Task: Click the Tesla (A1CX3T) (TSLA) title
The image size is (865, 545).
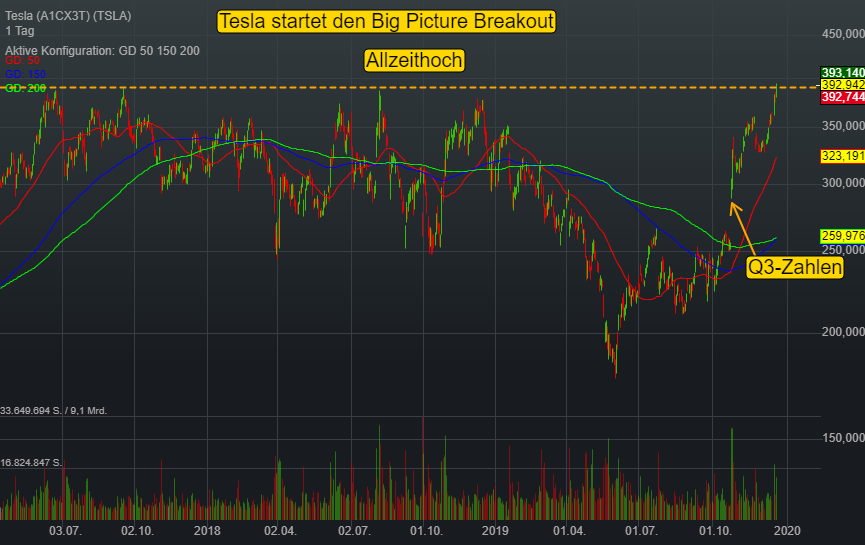Action: pyautogui.click(x=68, y=16)
